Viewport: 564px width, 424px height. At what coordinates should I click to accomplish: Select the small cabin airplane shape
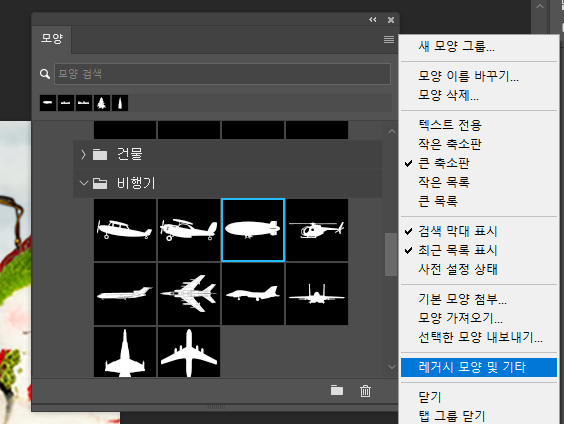point(125,230)
